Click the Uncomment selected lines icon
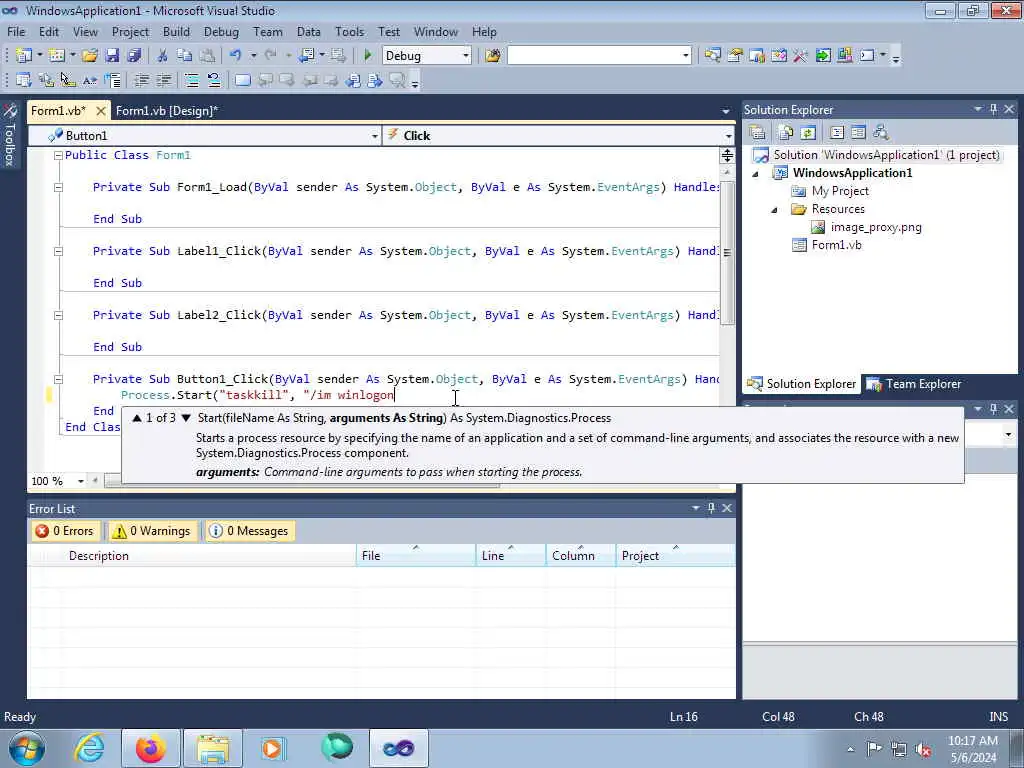The image size is (1024, 768). click(214, 80)
